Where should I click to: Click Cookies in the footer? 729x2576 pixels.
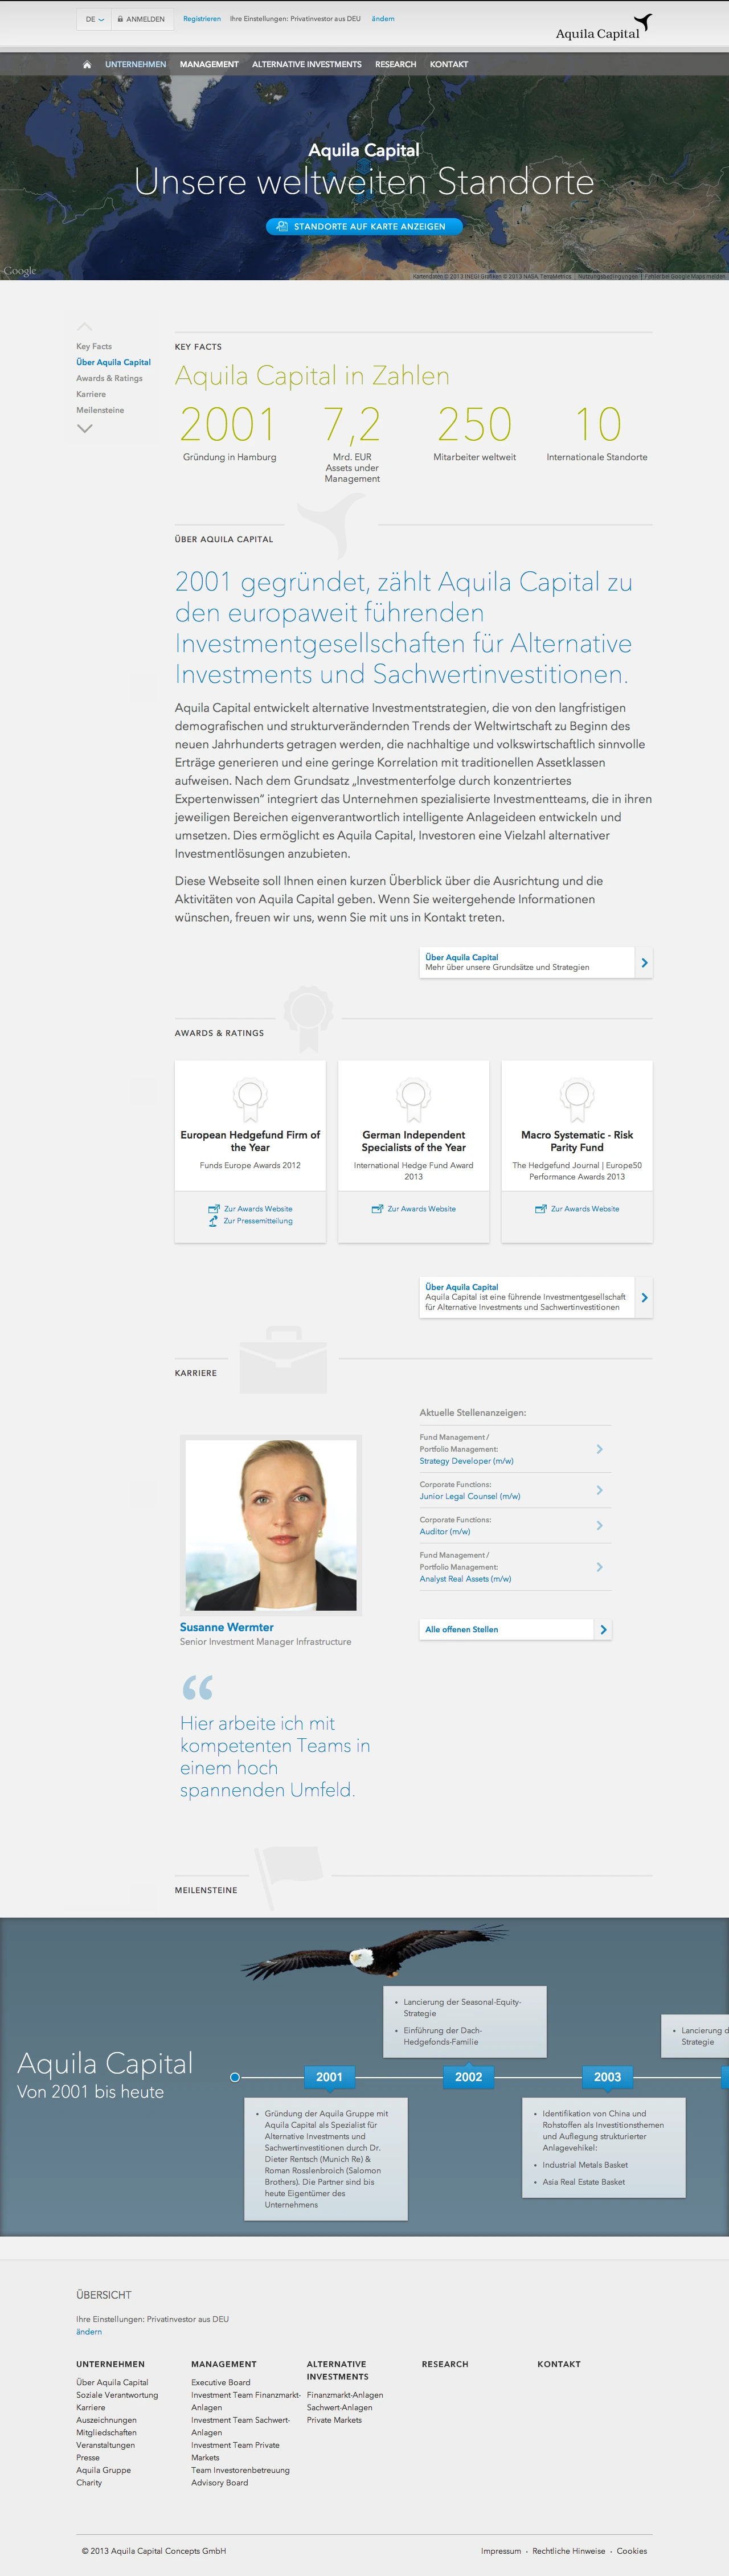pos(632,2550)
